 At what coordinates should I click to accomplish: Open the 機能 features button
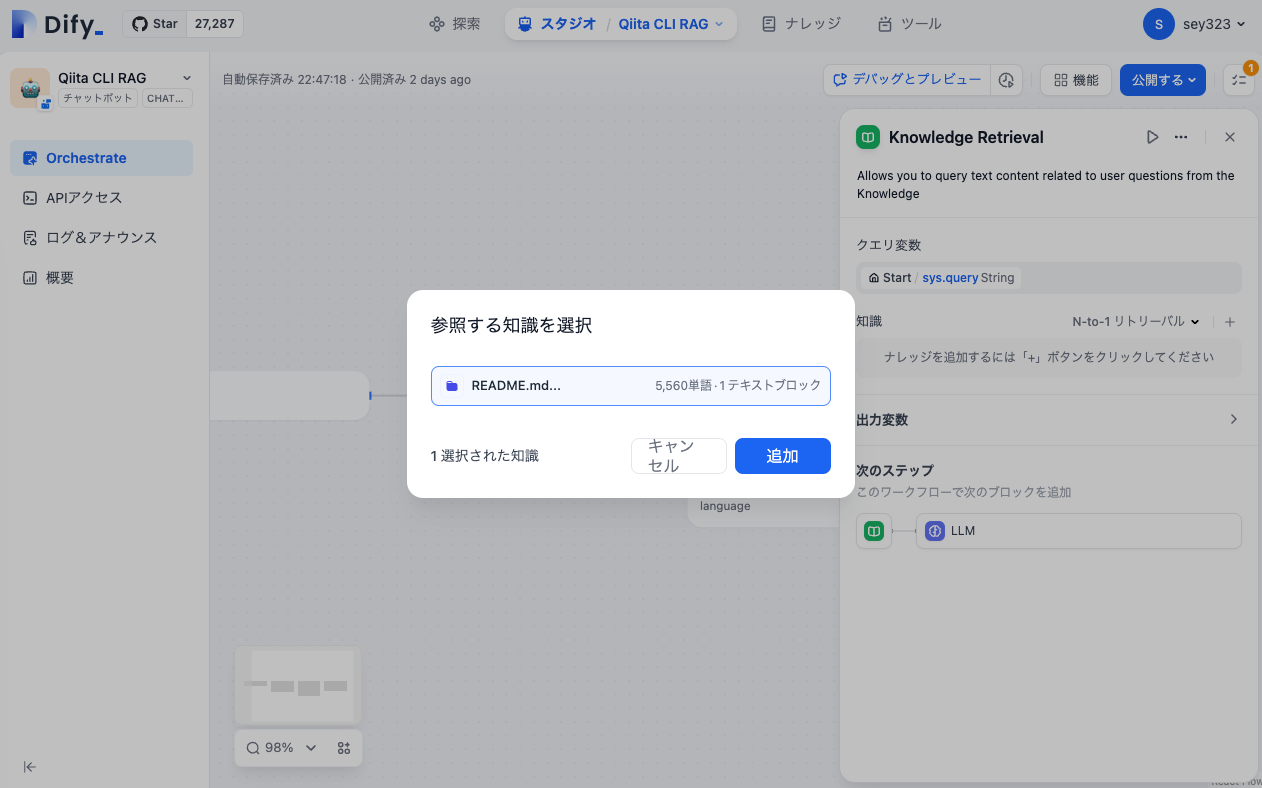point(1076,80)
